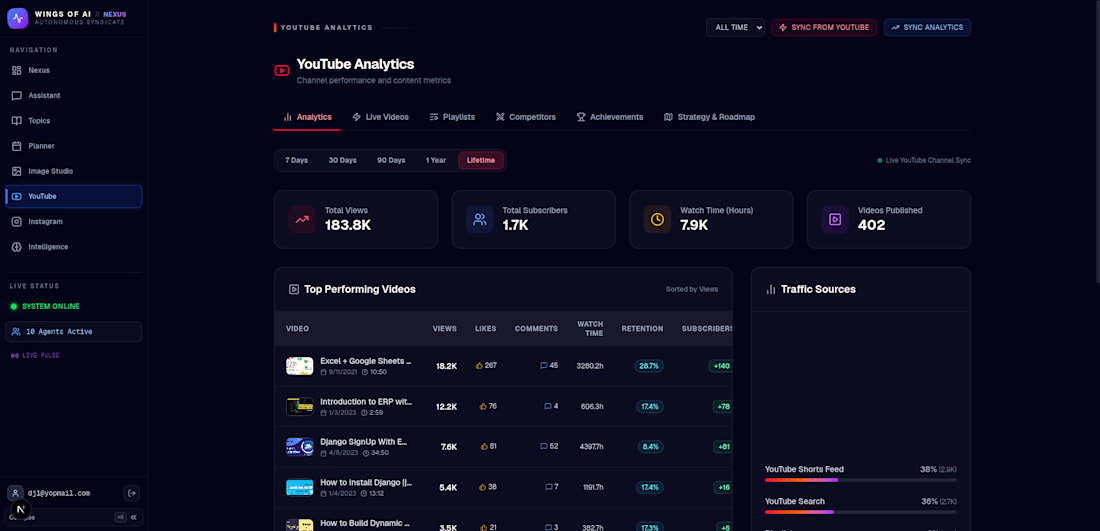
Task: Go to Topics in the sidebar
Action: [x=74, y=121]
